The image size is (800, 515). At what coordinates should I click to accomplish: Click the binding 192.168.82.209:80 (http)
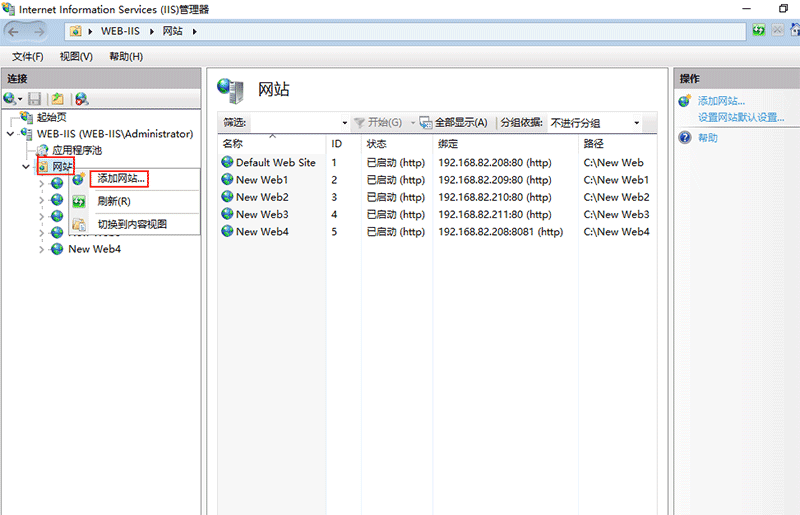495,180
